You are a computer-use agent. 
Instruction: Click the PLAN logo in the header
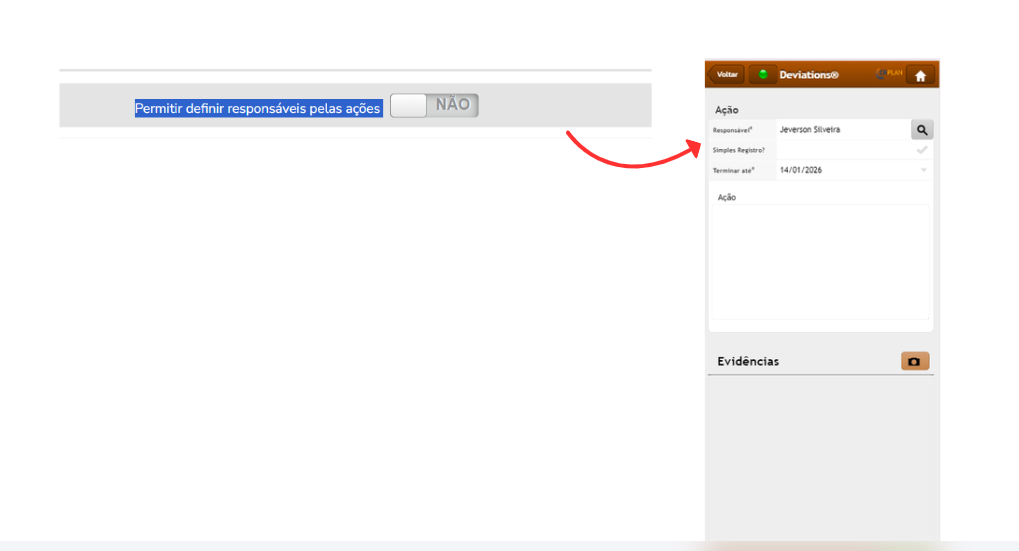point(888,74)
